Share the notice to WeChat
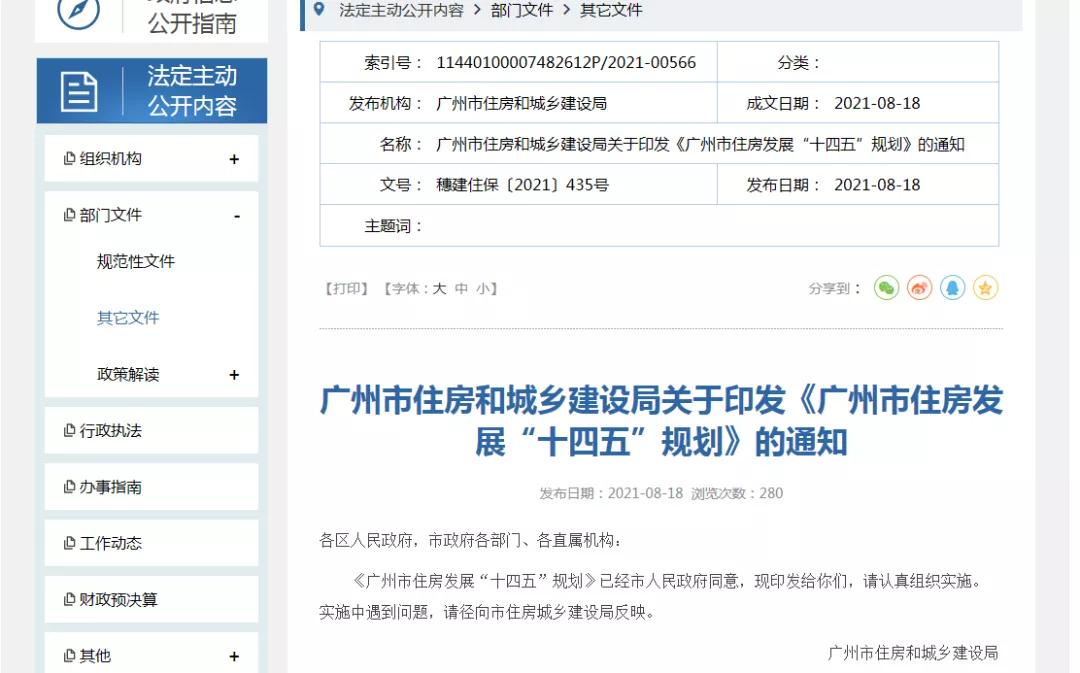 pyautogui.click(x=886, y=288)
